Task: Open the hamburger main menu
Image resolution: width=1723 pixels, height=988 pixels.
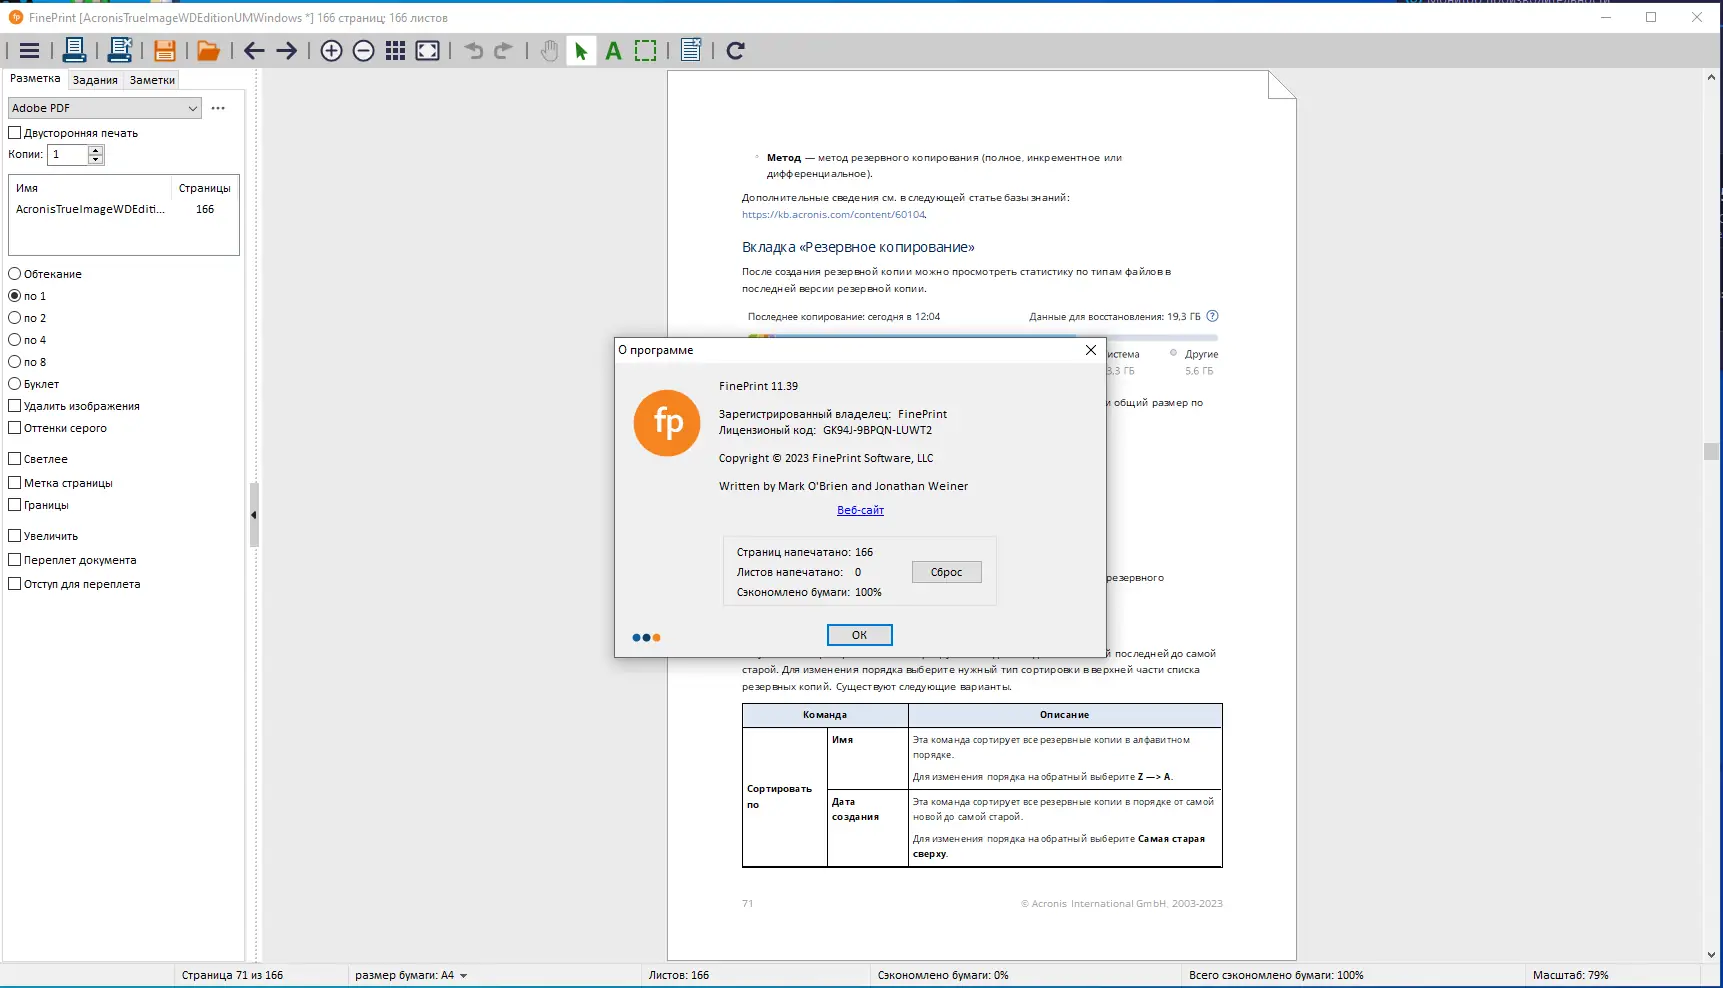Action: pos(30,51)
